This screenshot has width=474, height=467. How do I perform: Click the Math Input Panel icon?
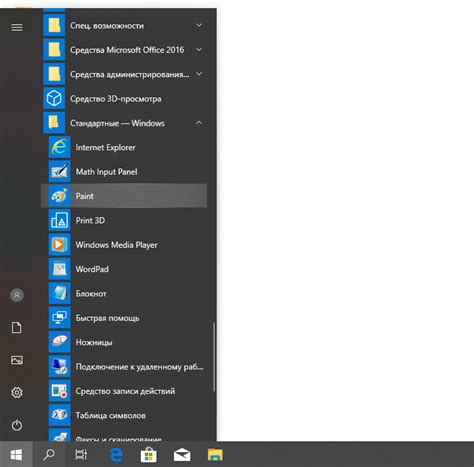pos(59,171)
